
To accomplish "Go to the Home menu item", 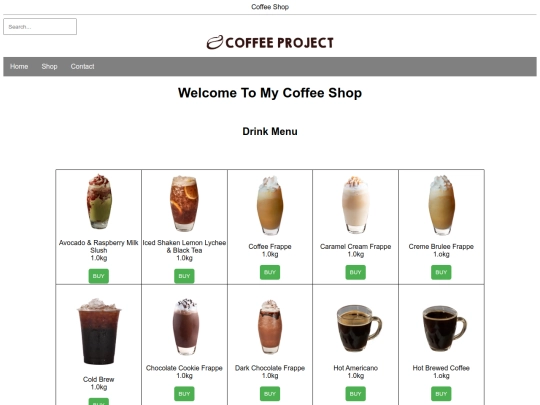I will pyautogui.click(x=19, y=66).
